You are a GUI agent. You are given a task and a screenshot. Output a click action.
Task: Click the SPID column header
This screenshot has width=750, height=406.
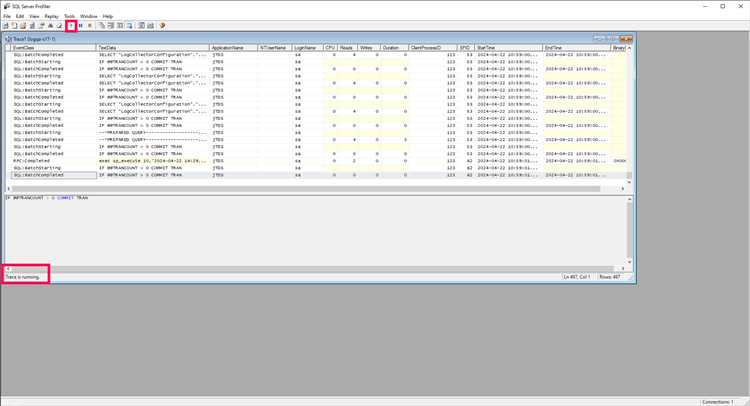point(466,48)
